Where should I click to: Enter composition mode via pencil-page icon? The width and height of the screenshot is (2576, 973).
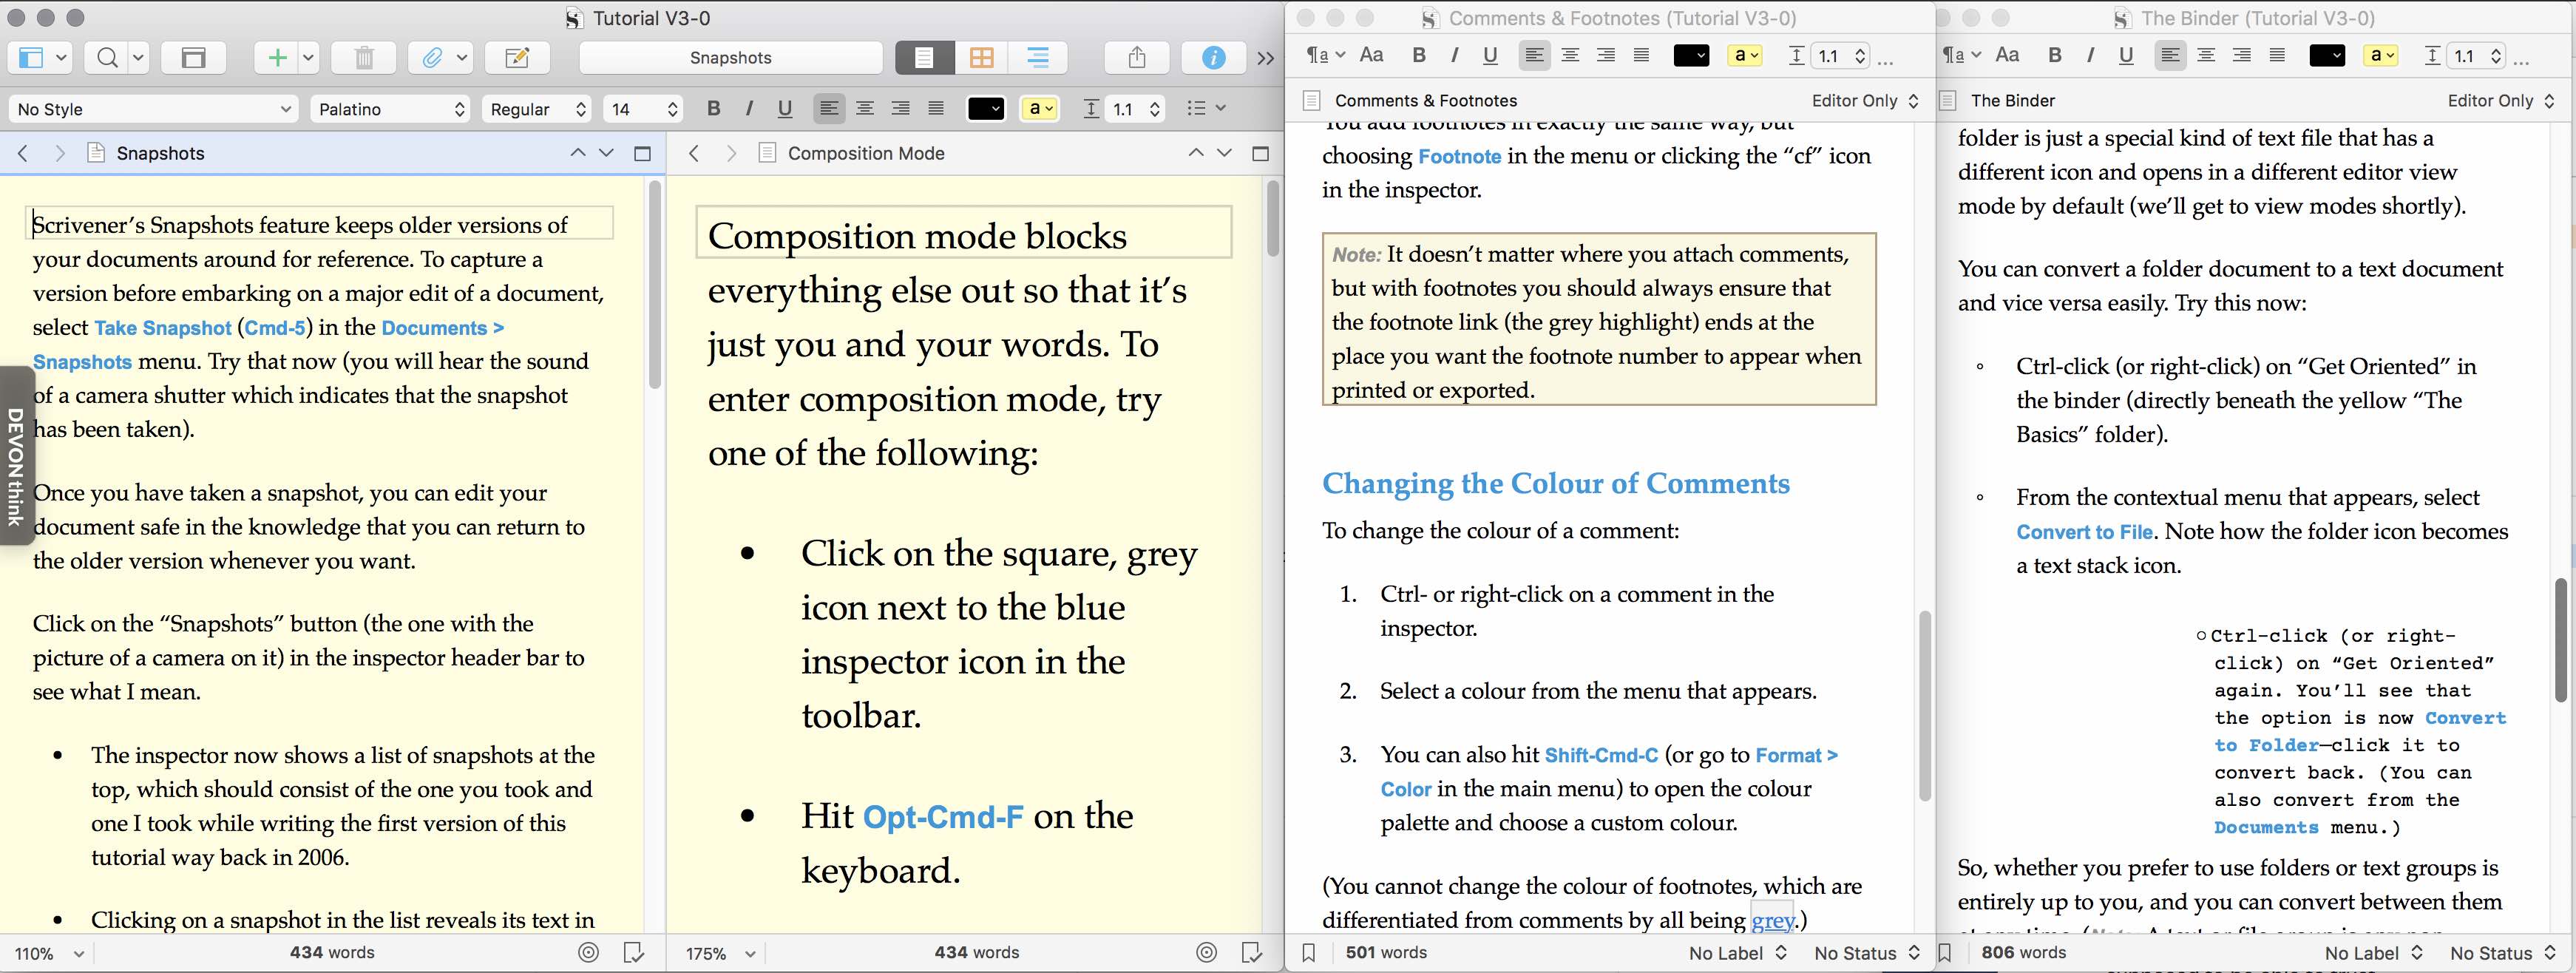(x=517, y=58)
